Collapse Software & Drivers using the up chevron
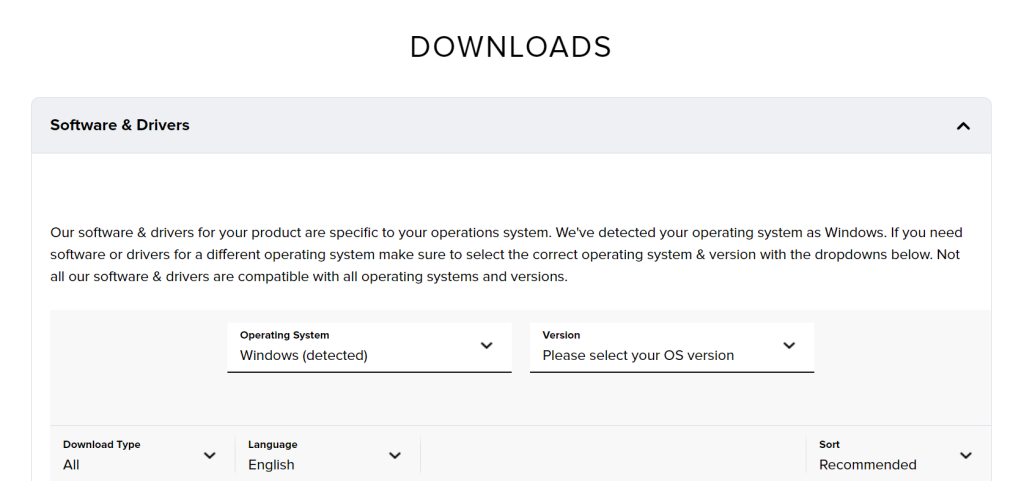Screen dimensions: 1024x481 963,126
